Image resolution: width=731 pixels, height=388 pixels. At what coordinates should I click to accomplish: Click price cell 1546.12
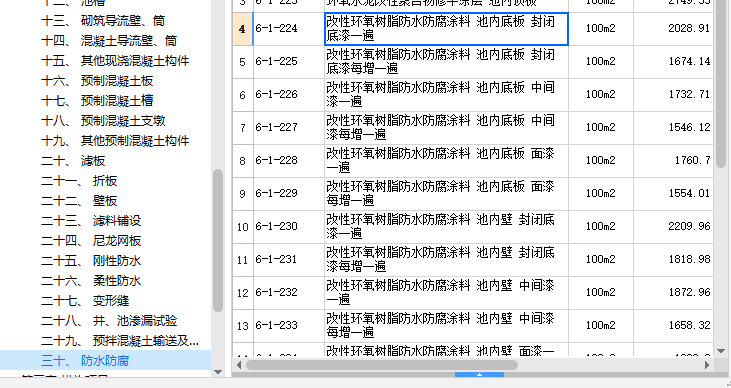(673, 128)
